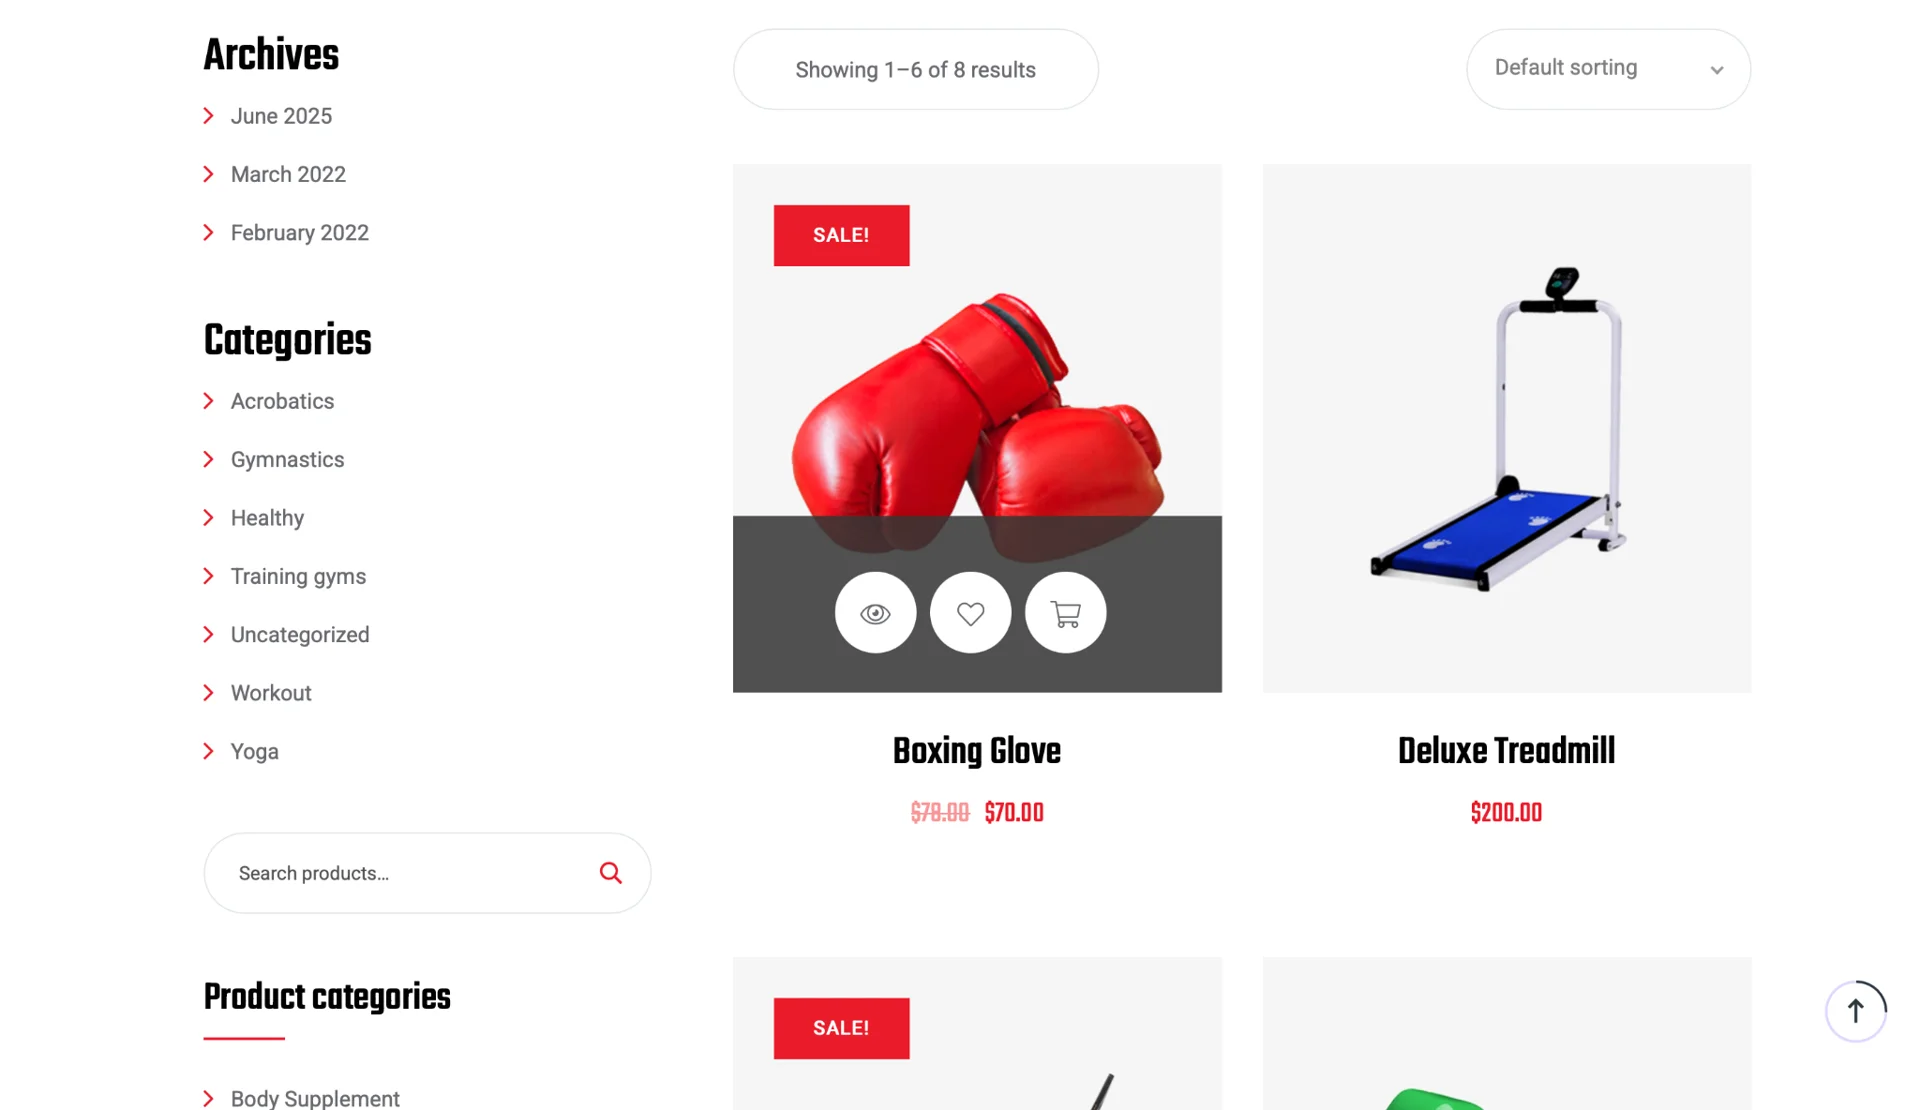Add Boxing Glove to wishlist heart icon
The width and height of the screenshot is (1920, 1110).
point(970,613)
